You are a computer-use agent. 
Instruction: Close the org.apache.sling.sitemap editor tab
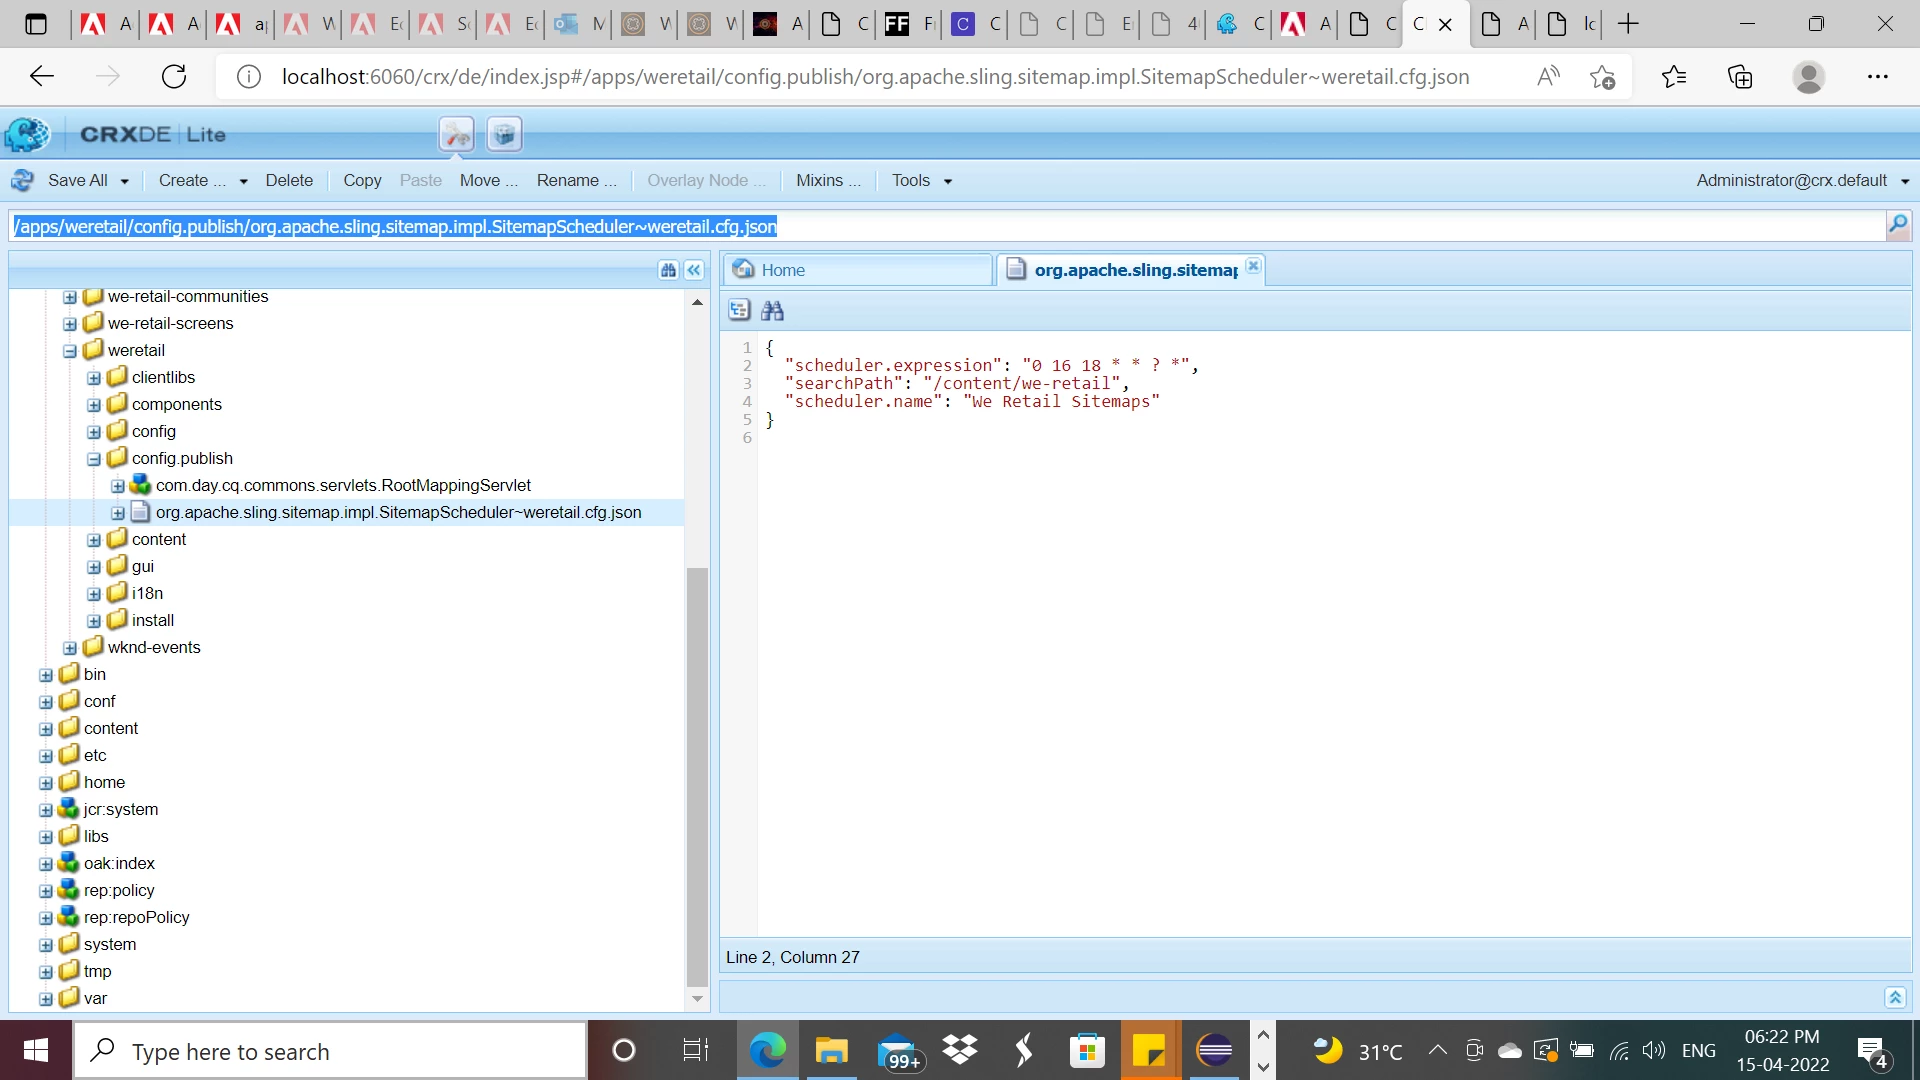coord(1253,266)
